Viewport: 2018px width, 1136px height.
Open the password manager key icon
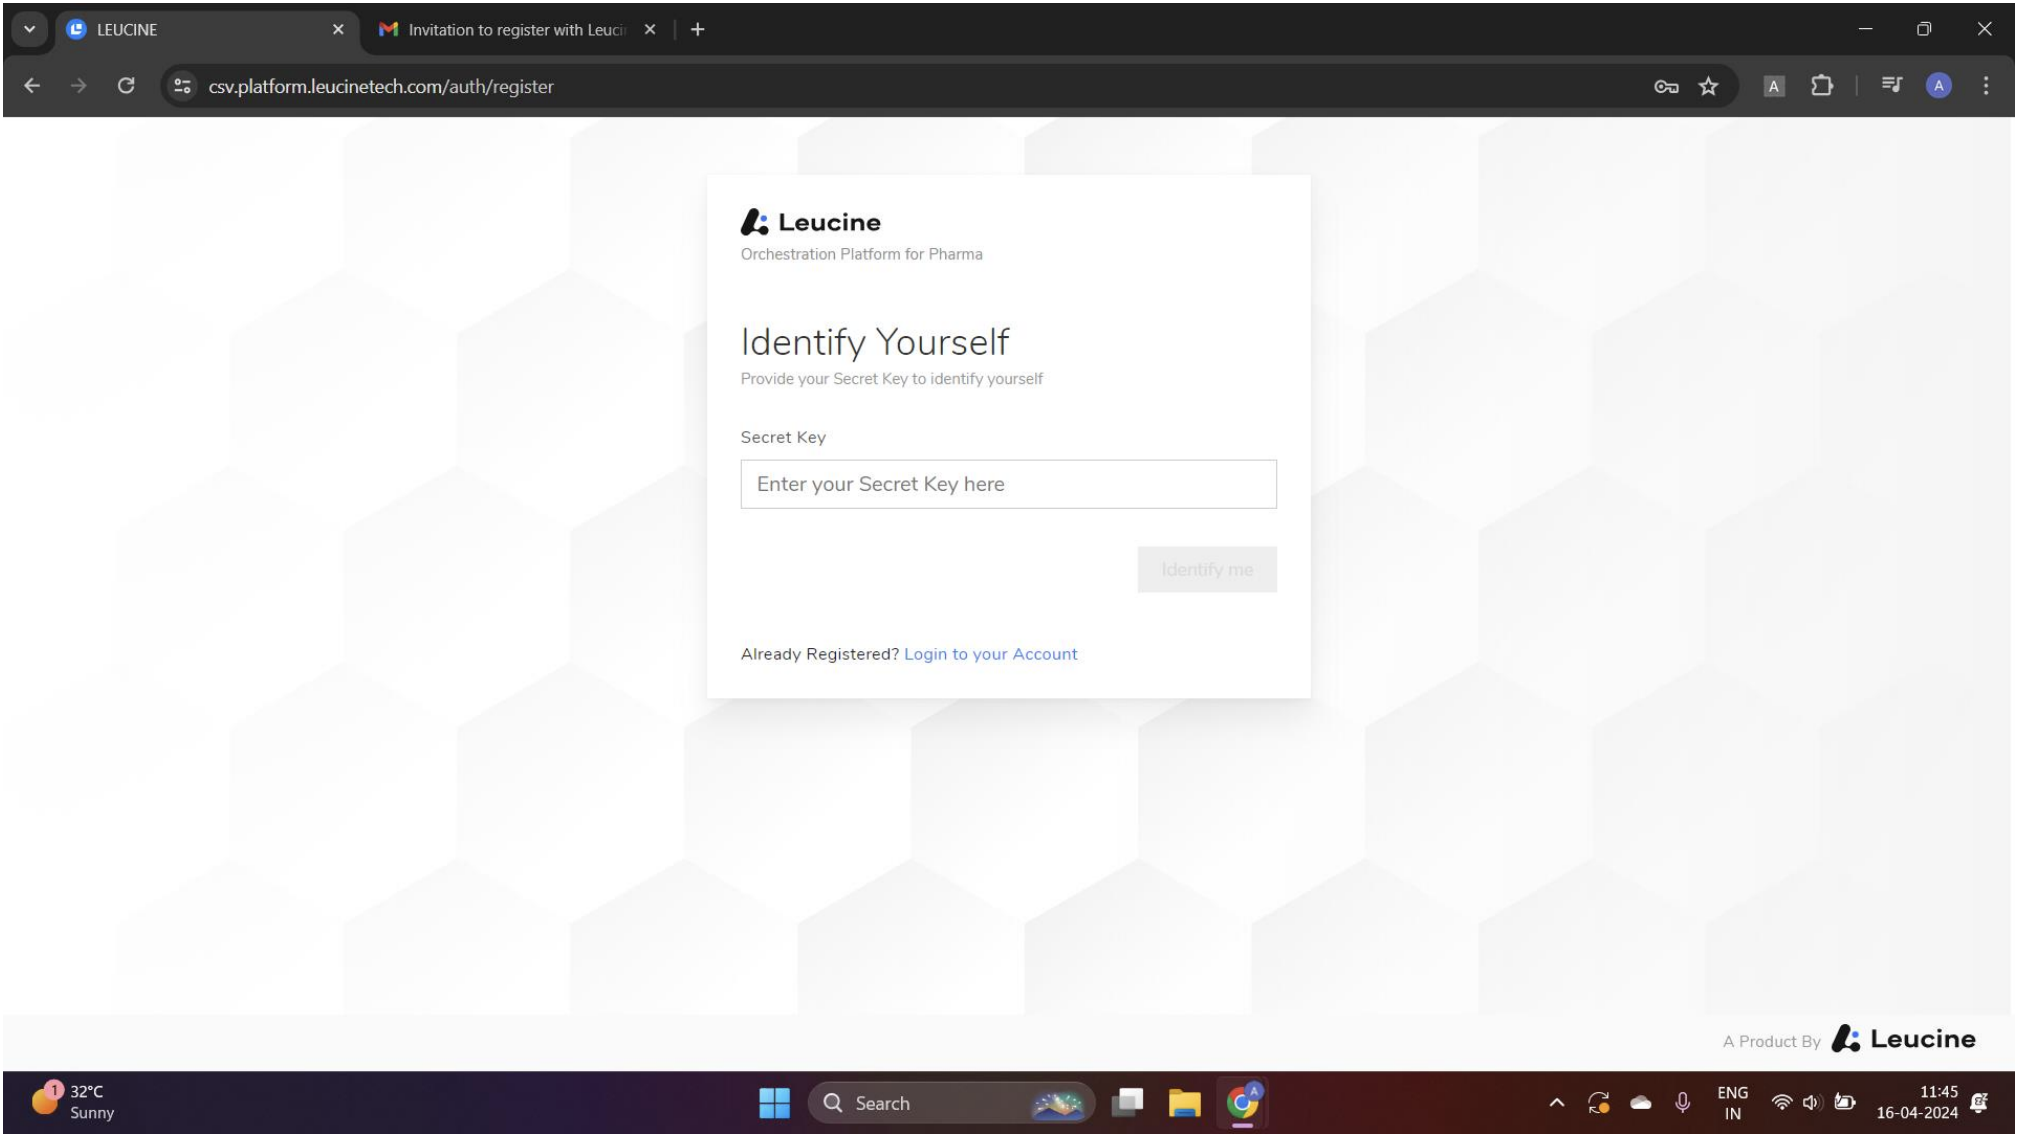(x=1666, y=87)
